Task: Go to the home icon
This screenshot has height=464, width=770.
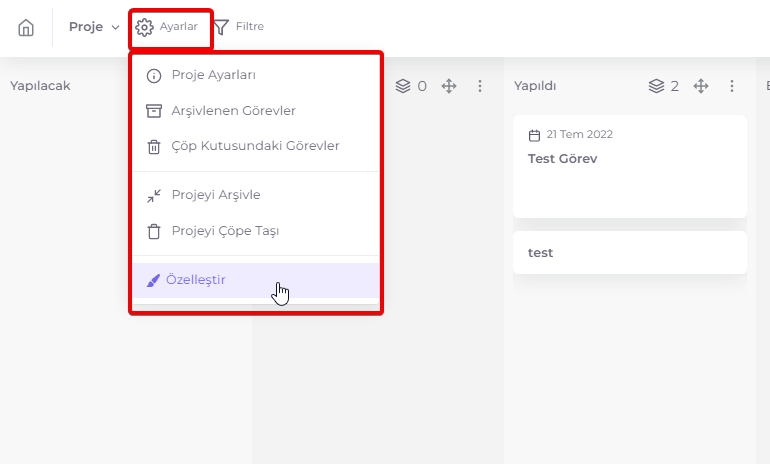Action: (x=26, y=27)
